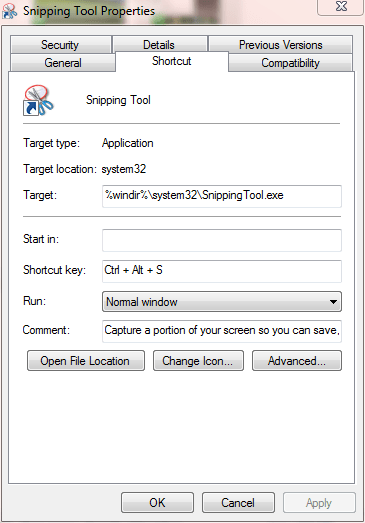Click the 'Shortcut key:' label
The height and width of the screenshot is (523, 365).
[x=54, y=270]
